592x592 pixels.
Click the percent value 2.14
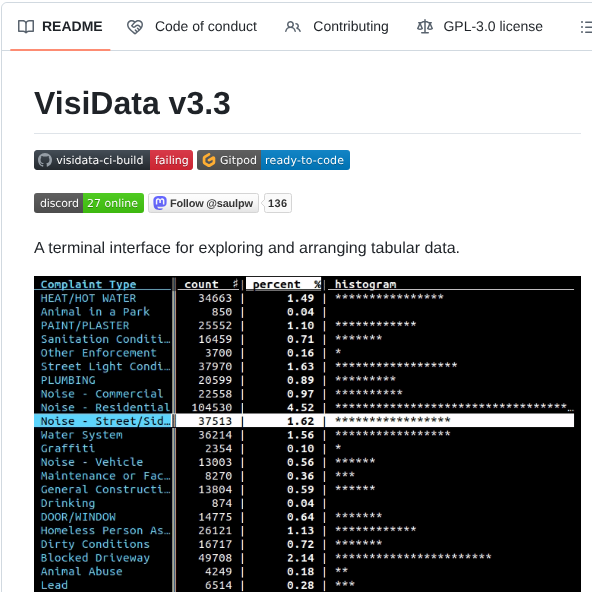301,558
